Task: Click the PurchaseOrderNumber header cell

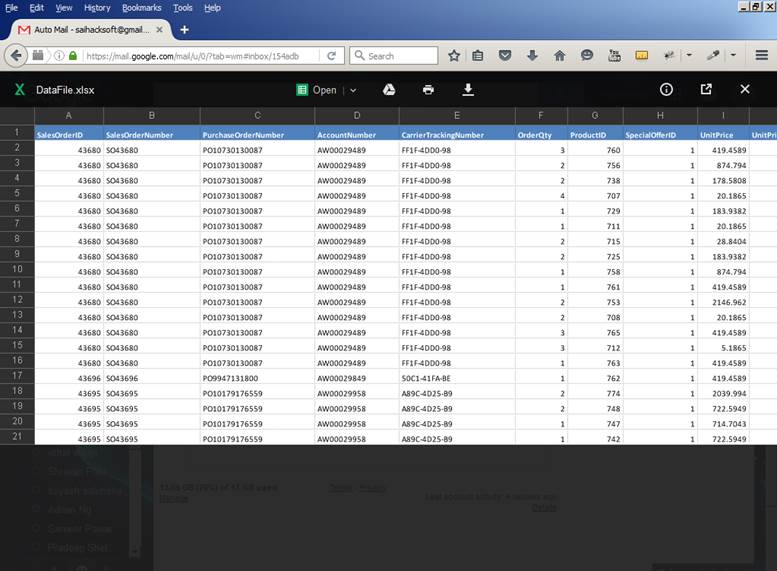Action: pyautogui.click(x=257, y=135)
